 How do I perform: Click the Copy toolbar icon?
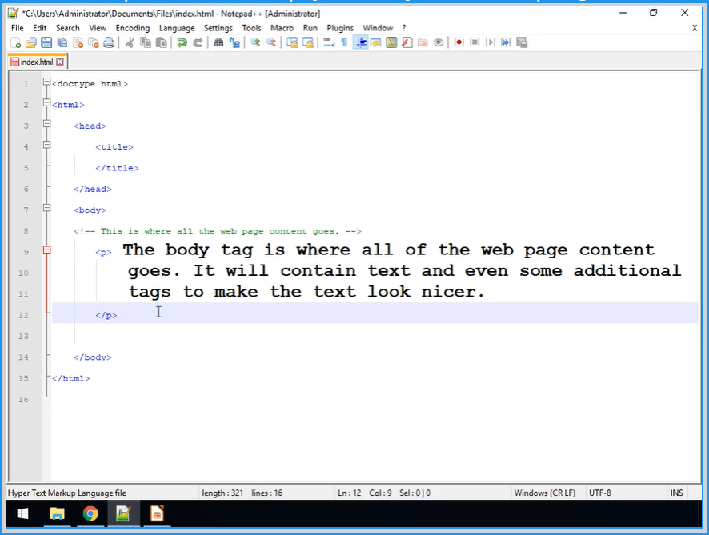146,43
